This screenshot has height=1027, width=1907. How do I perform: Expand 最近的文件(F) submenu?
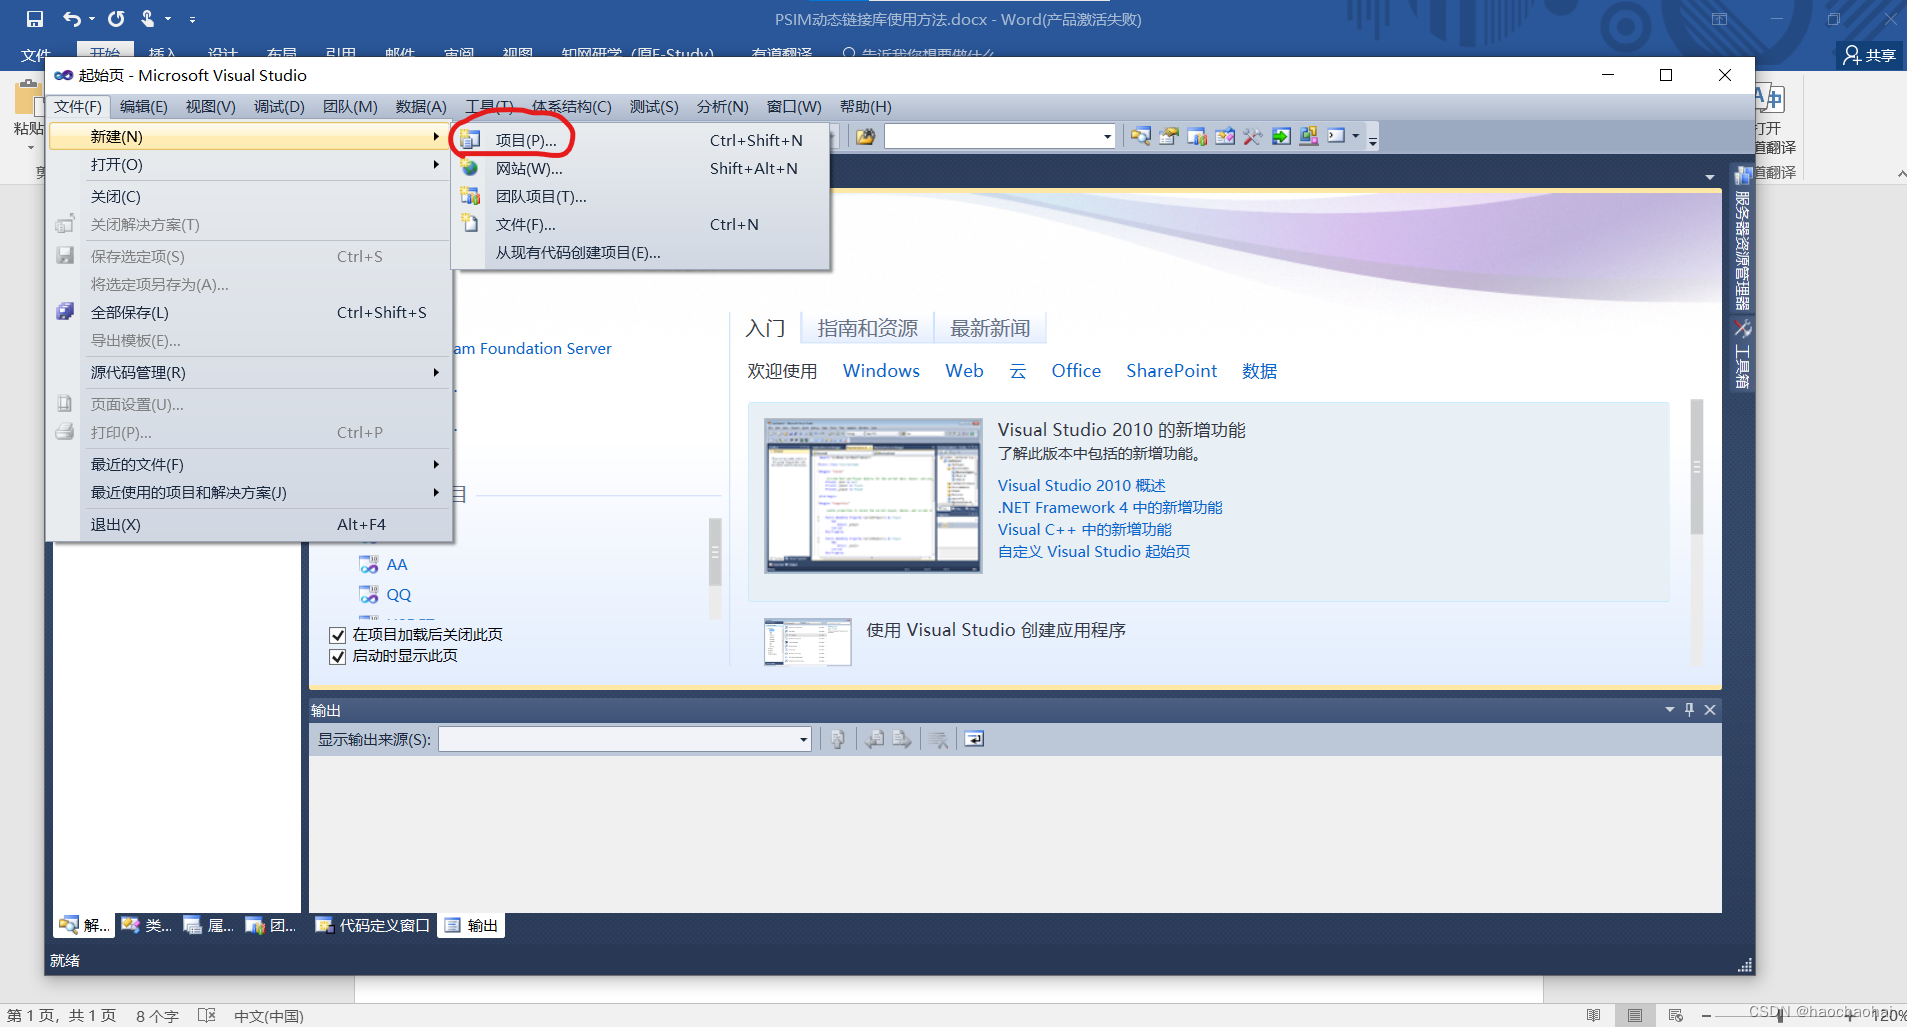[x=249, y=464]
